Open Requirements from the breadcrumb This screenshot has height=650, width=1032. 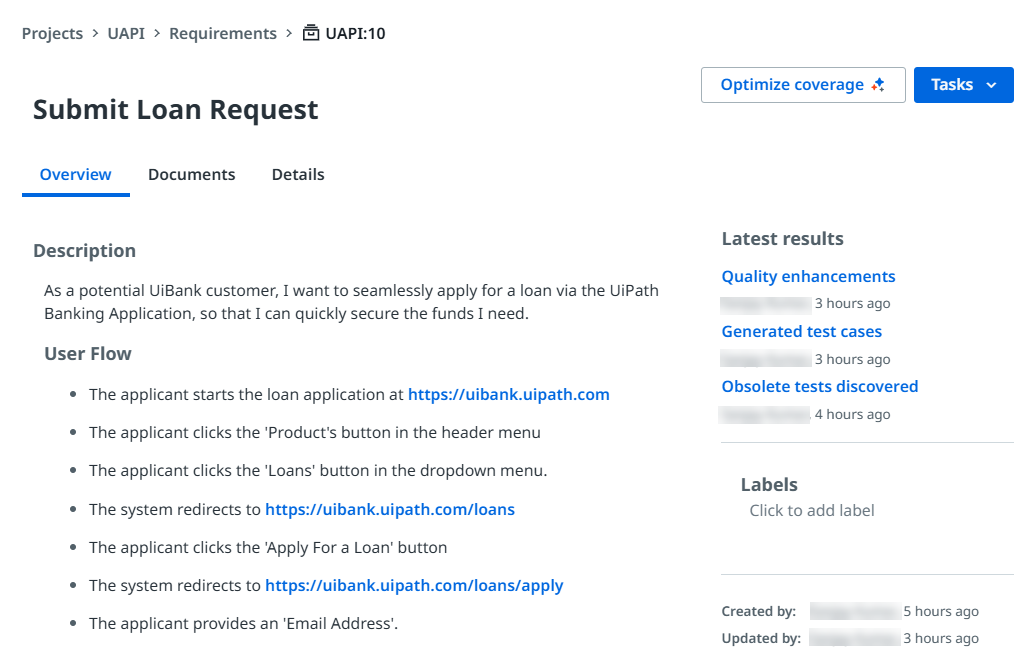coord(222,33)
